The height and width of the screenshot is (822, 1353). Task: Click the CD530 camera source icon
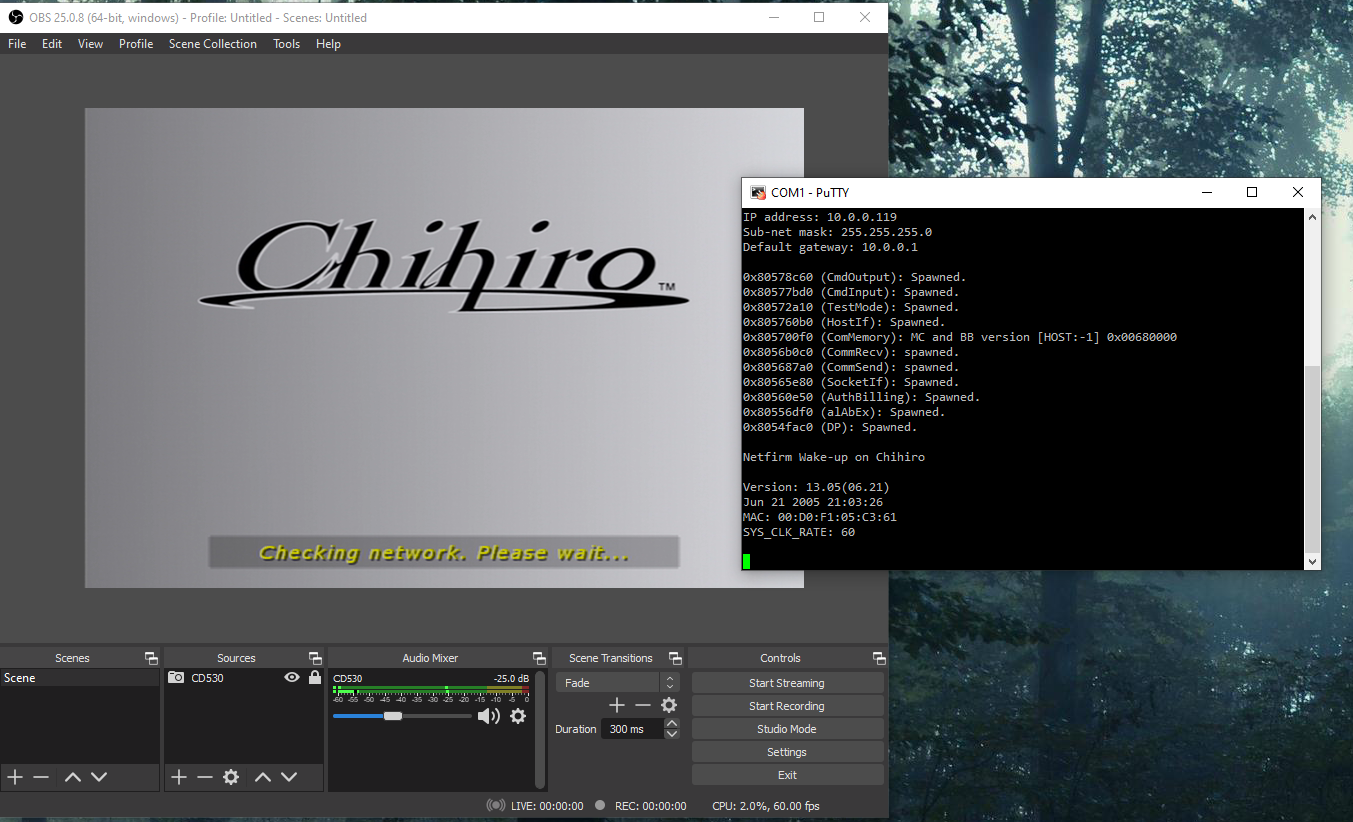pos(176,677)
